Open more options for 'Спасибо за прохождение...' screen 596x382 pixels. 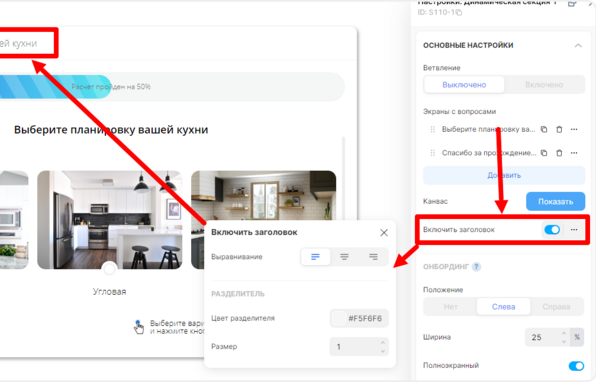click(574, 153)
